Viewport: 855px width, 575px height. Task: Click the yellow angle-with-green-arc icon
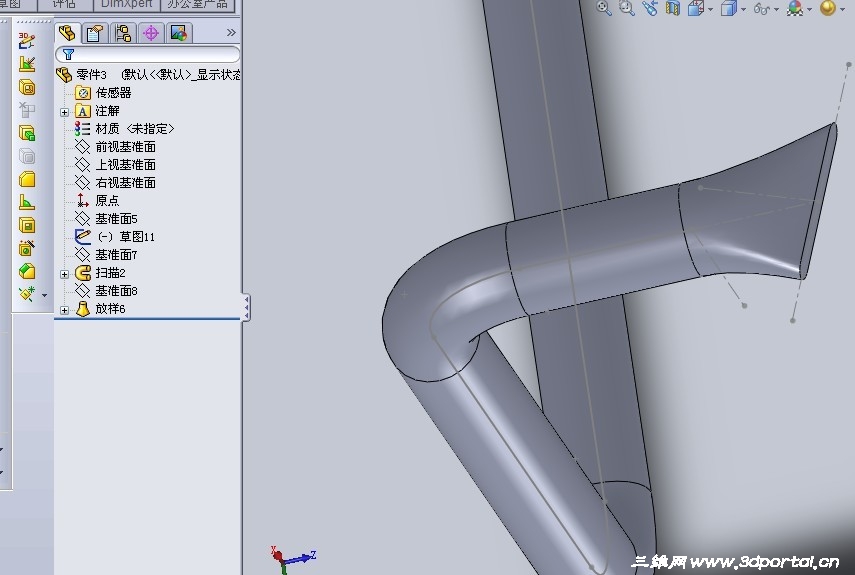27,202
